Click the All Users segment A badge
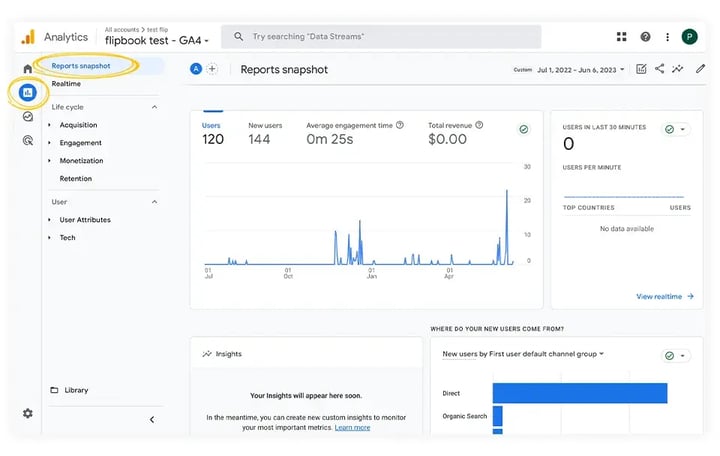The height and width of the screenshot is (456, 720). point(196,69)
